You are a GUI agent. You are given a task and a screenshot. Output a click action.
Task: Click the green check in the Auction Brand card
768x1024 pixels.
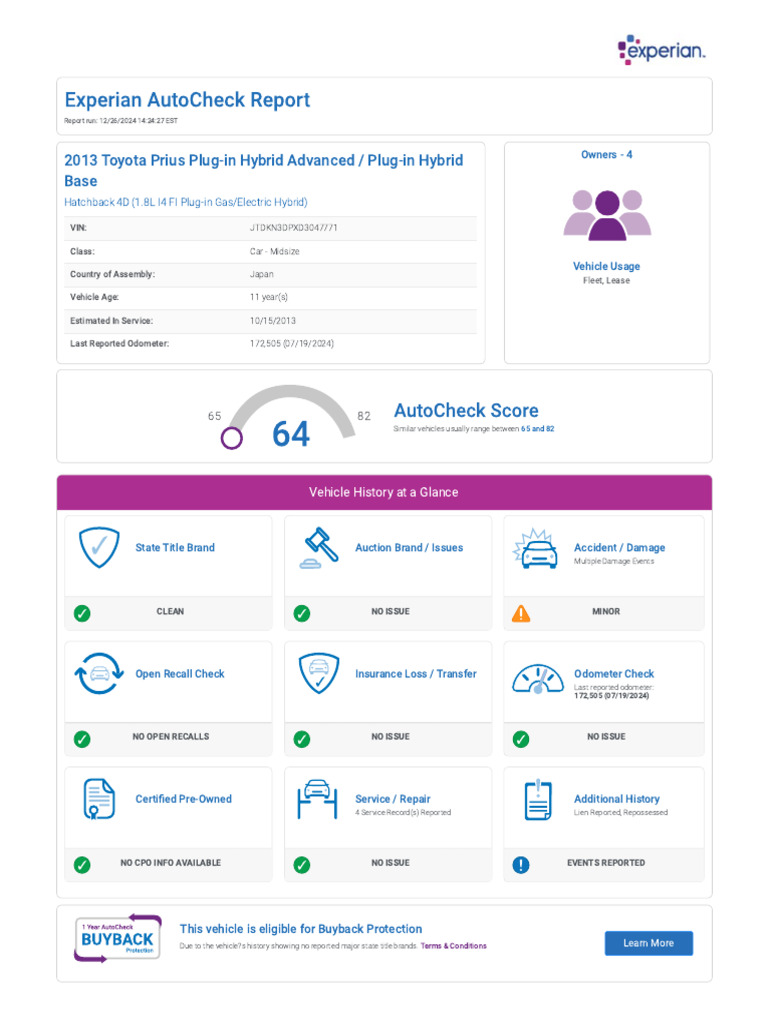point(302,613)
